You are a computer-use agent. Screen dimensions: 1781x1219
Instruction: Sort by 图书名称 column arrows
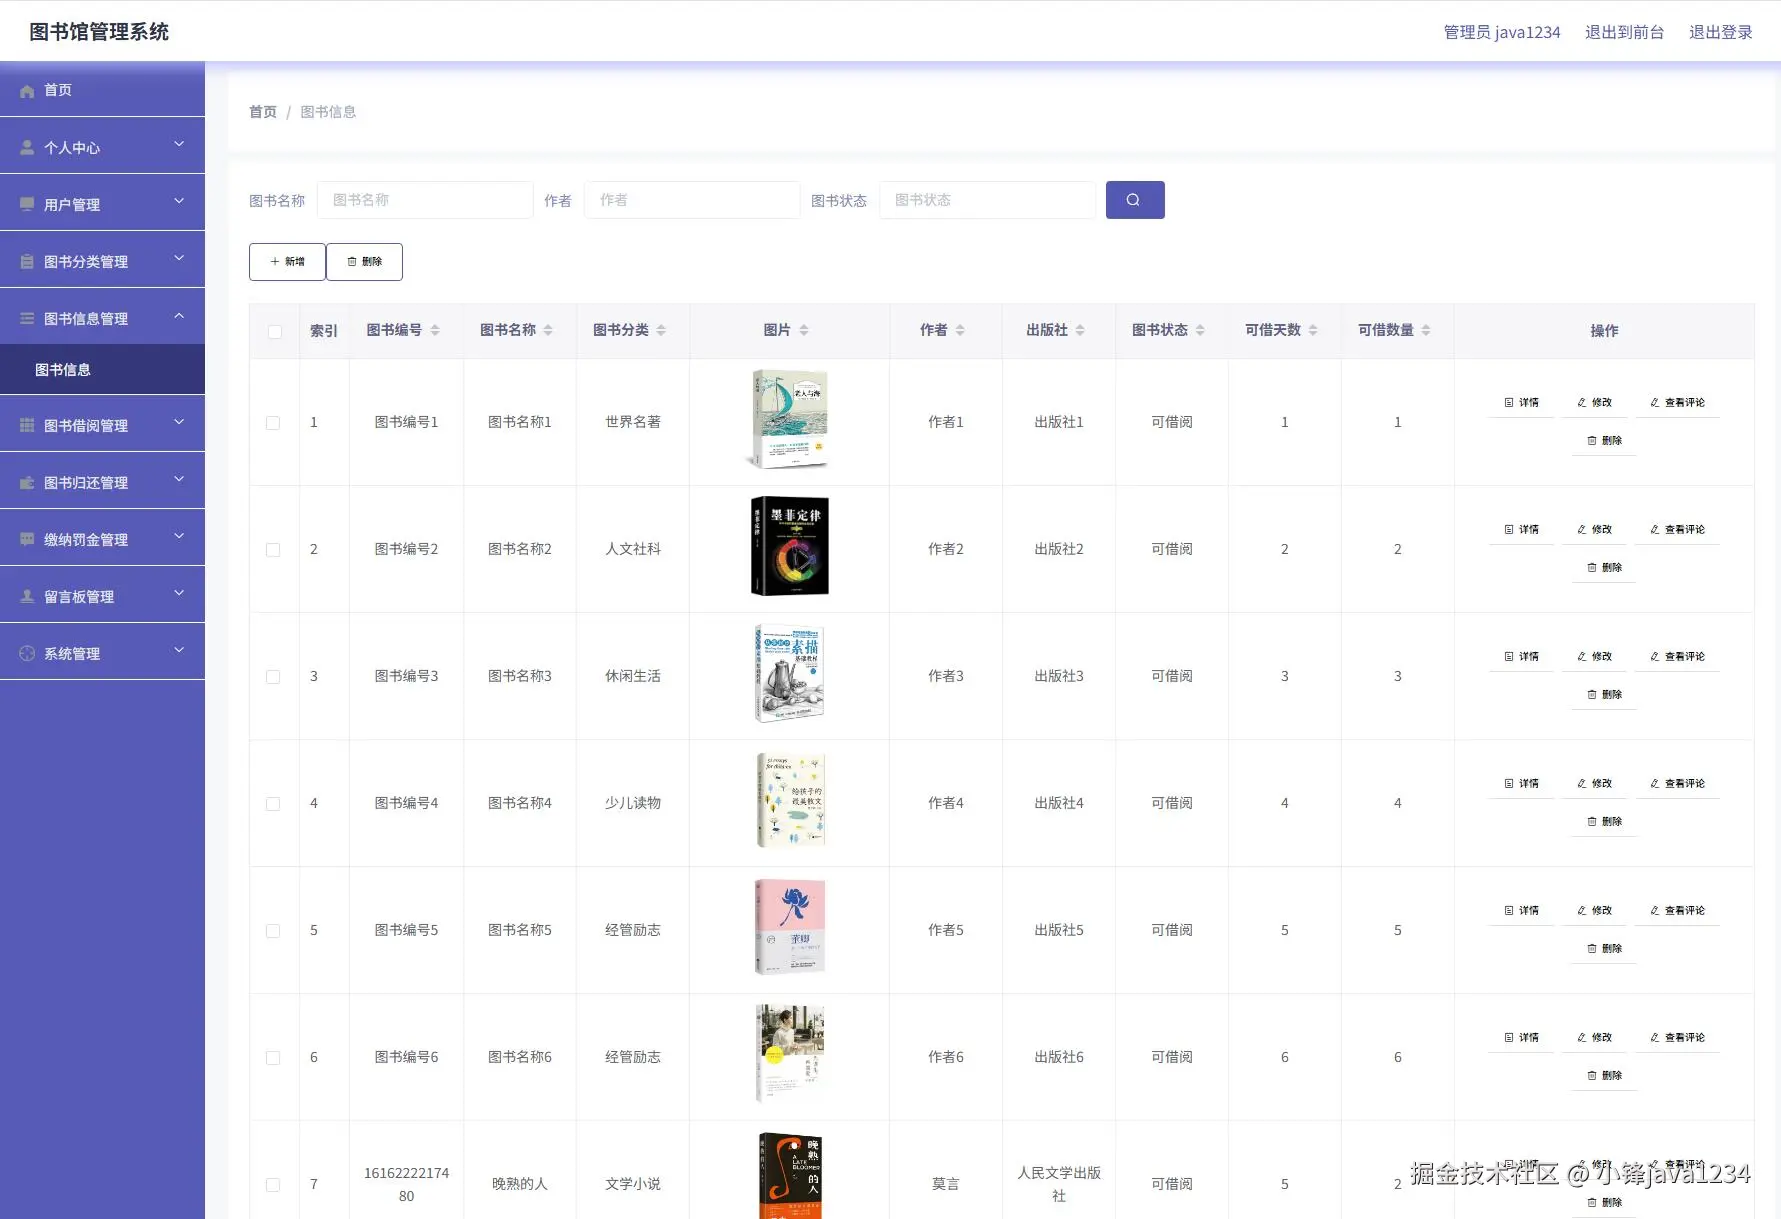548,330
